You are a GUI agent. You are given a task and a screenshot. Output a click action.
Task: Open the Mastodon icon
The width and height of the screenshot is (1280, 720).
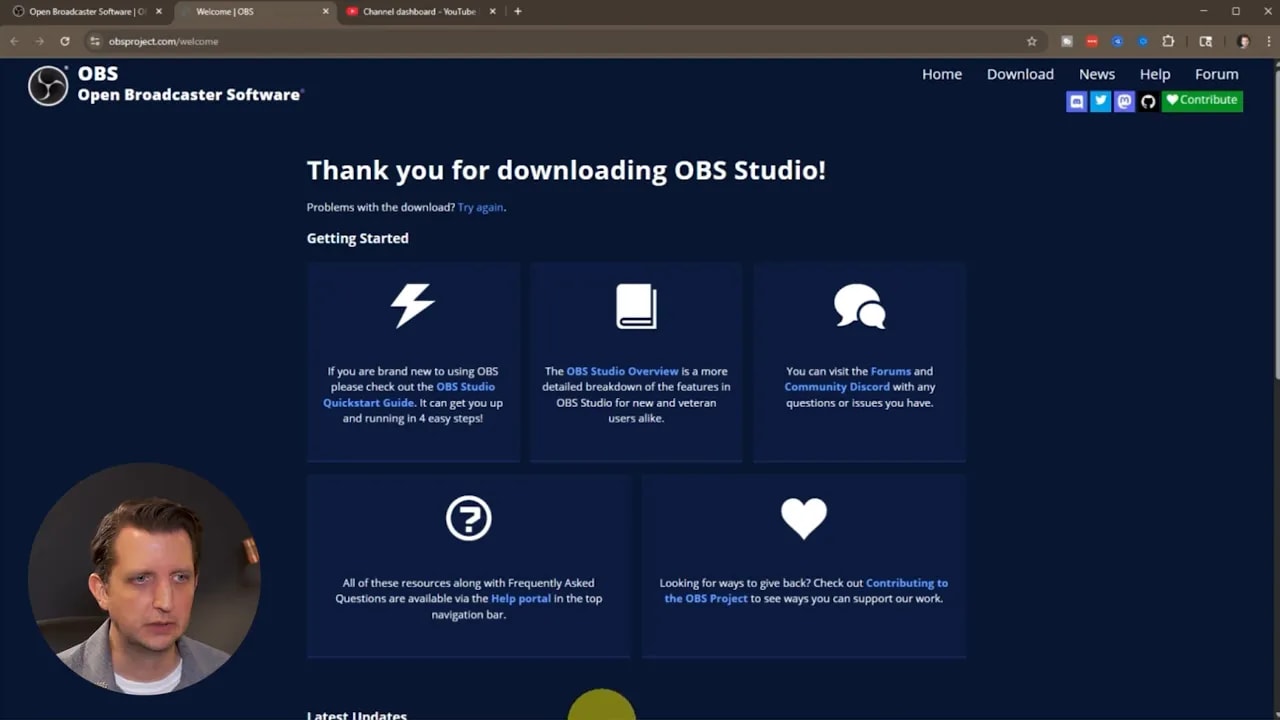pyautogui.click(x=1125, y=101)
